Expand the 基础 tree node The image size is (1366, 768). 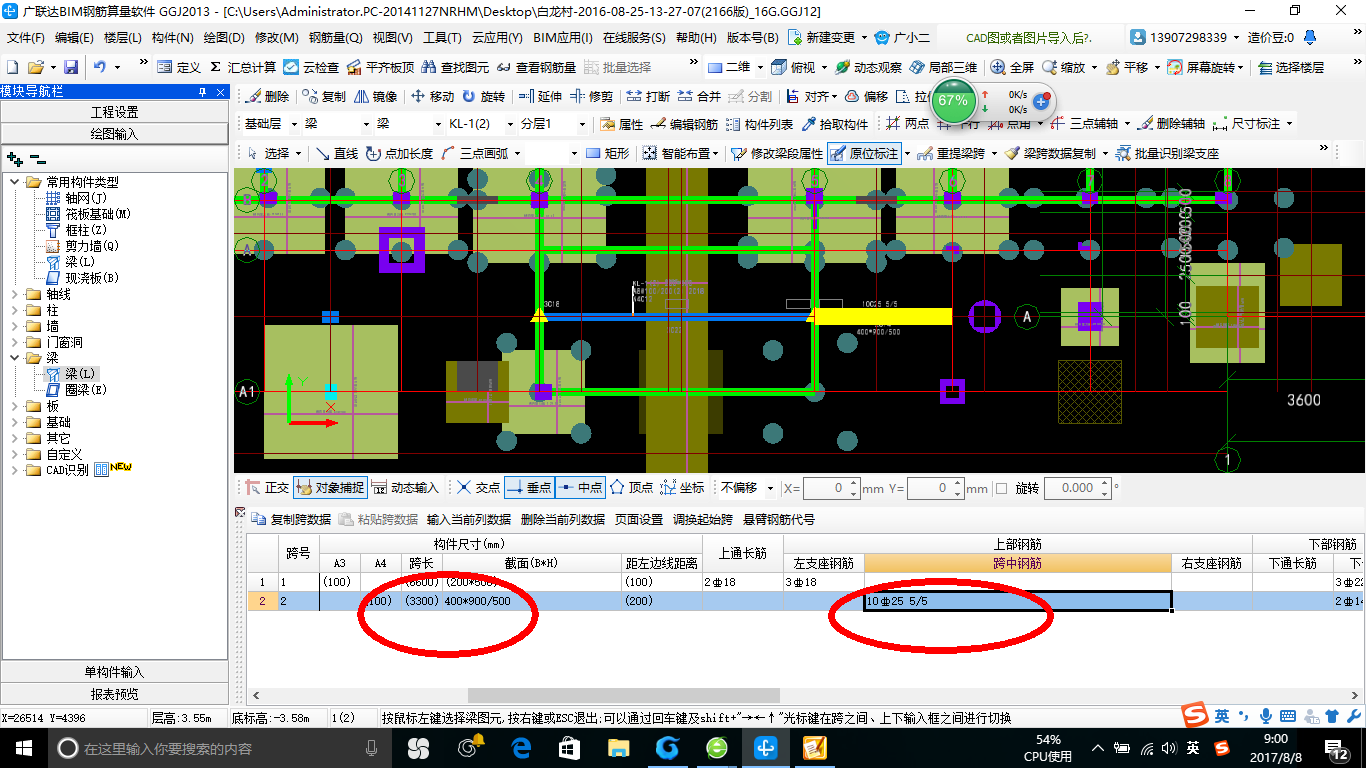click(x=15, y=422)
